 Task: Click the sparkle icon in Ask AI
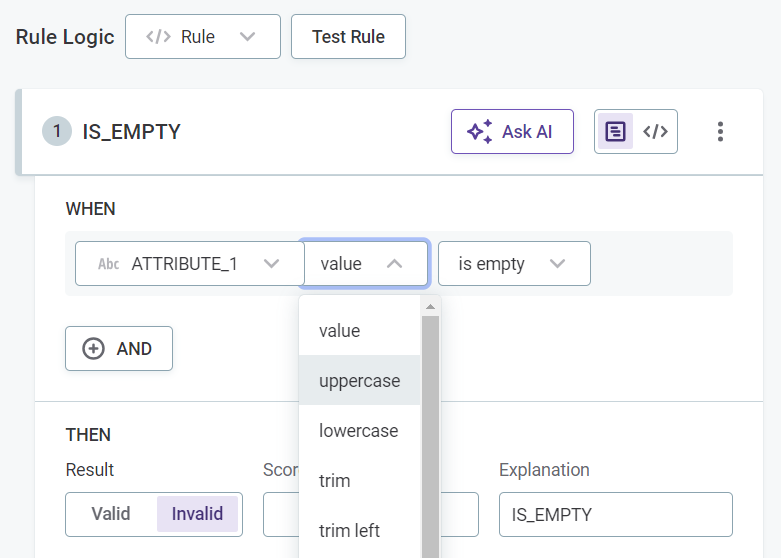[480, 132]
